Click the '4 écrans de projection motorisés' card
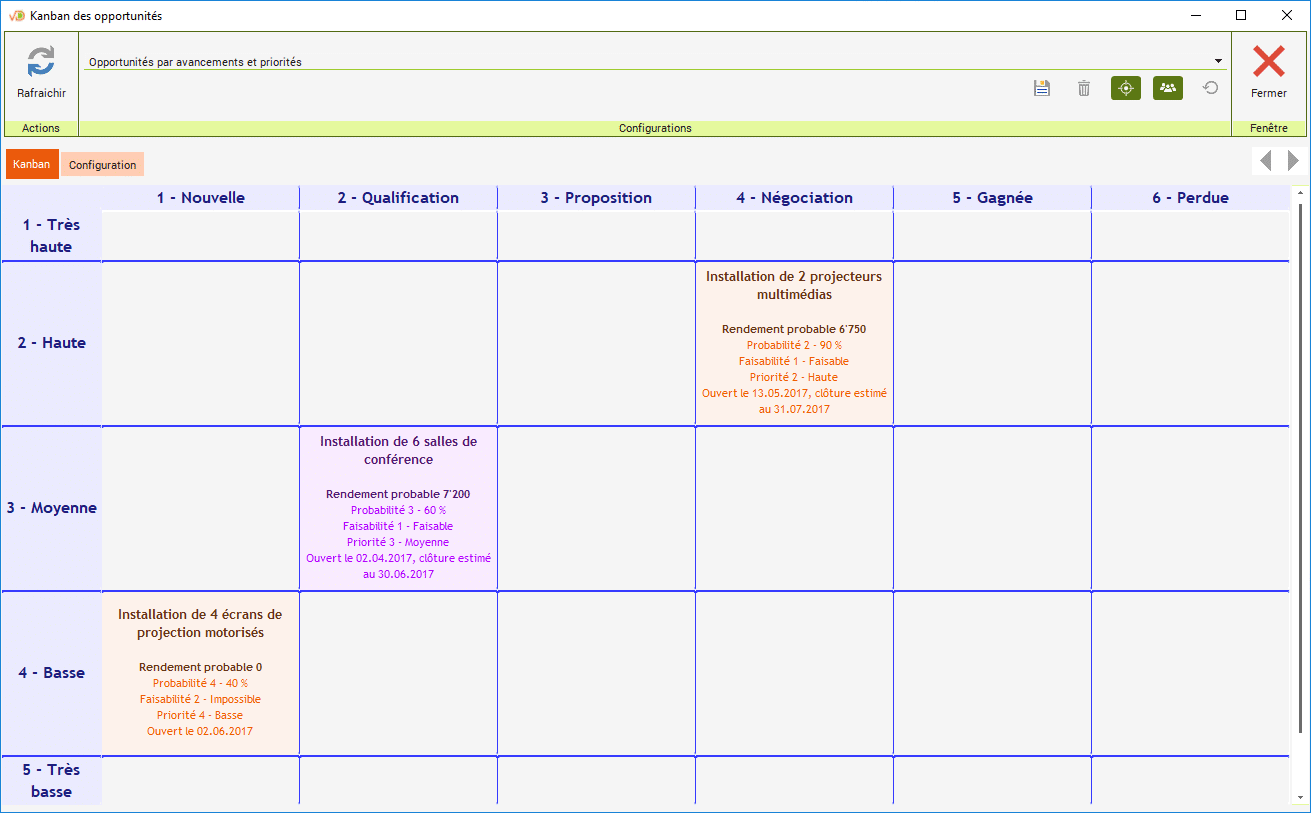The image size is (1311, 813). coord(200,672)
